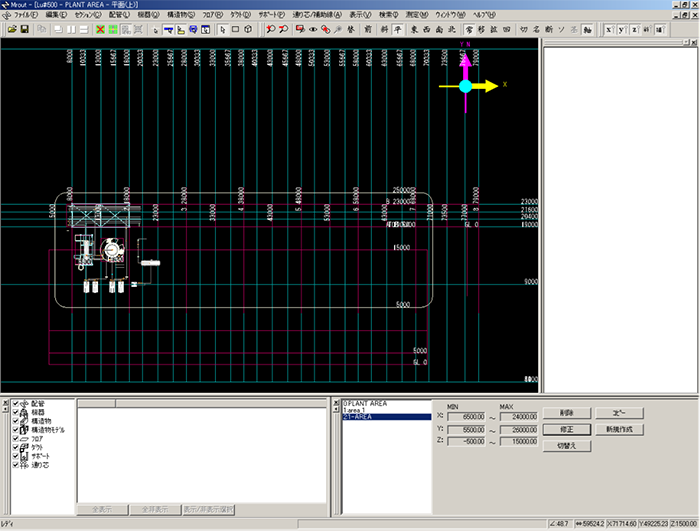Click the eye view icon in toolbar

(x=313, y=30)
